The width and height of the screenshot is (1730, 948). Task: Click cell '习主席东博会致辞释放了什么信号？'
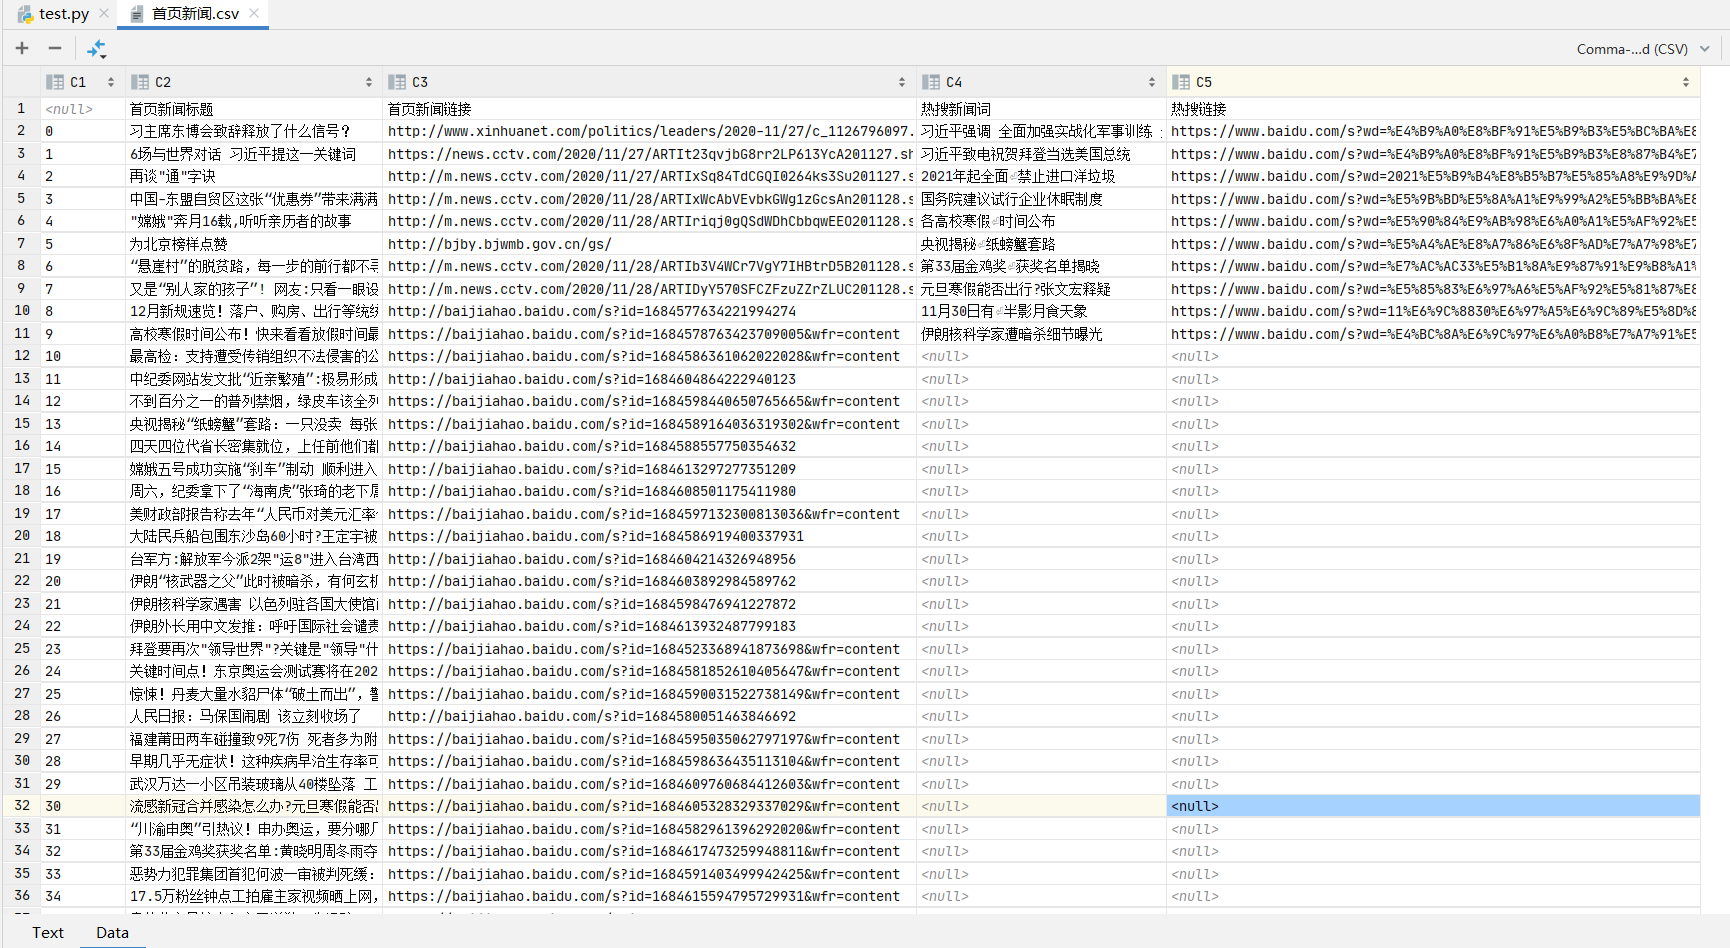pyautogui.click(x=253, y=131)
